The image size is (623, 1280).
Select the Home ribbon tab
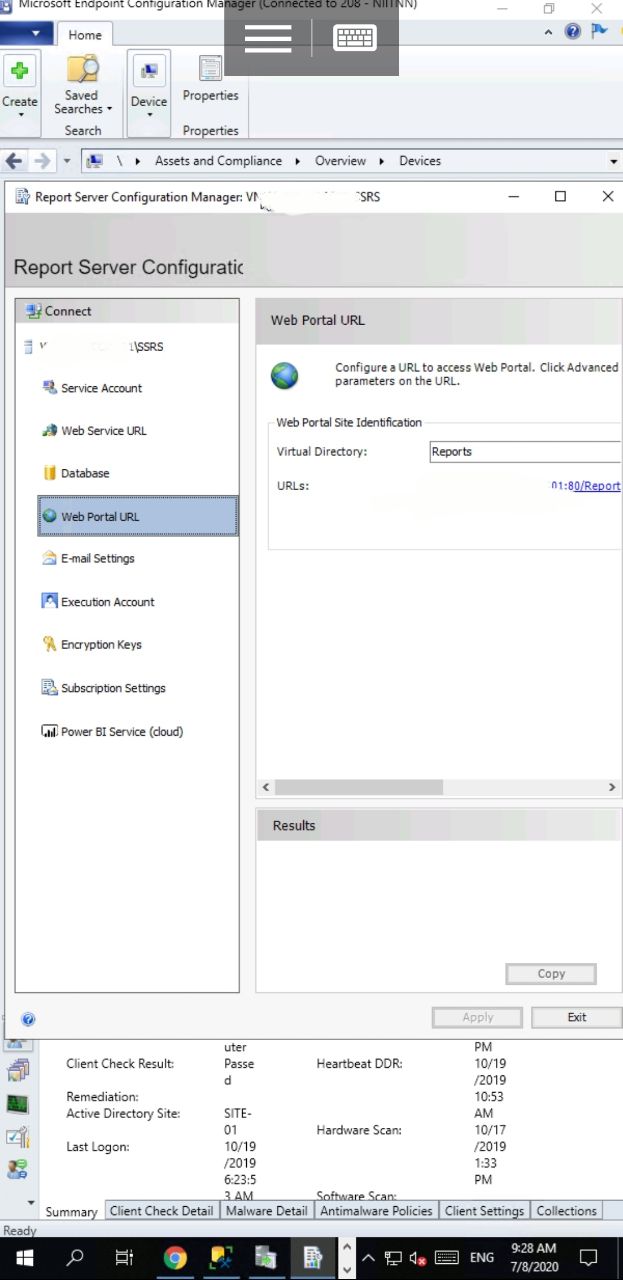click(x=85, y=35)
